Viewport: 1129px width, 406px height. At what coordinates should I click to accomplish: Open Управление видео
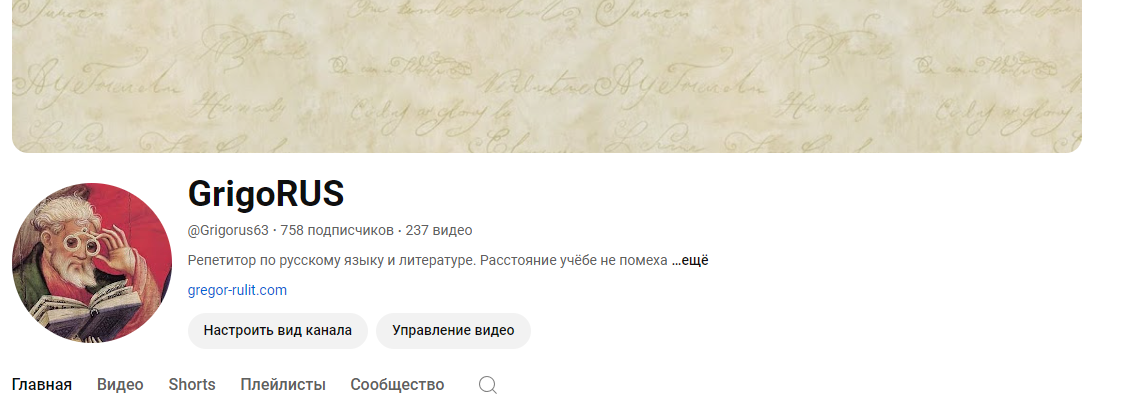(453, 330)
